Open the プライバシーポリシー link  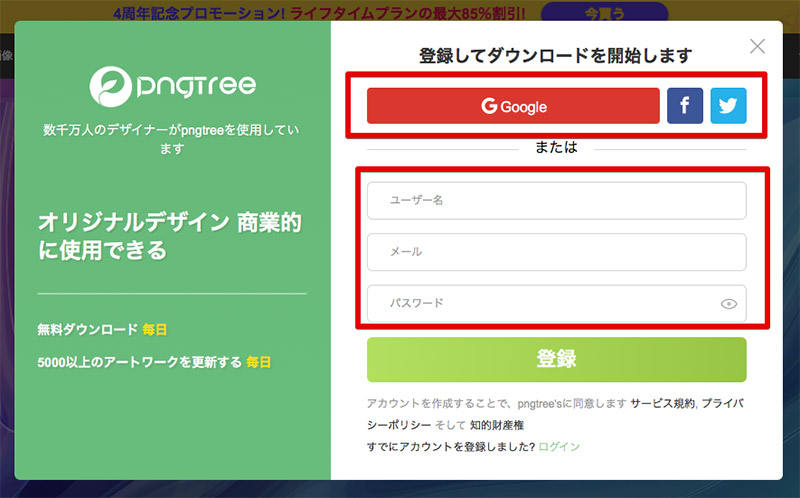722,404
